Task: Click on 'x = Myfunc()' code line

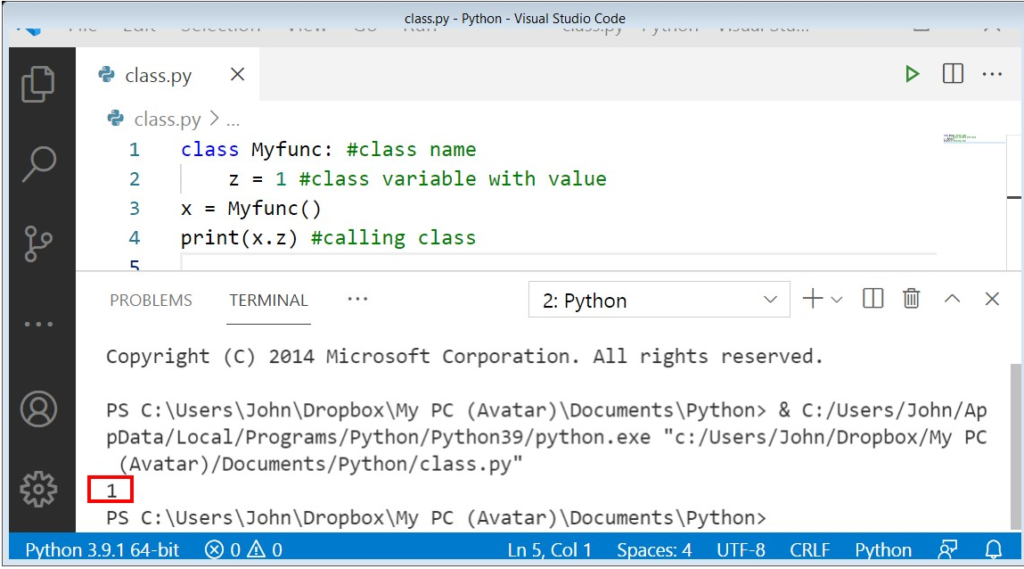Action: pyautogui.click(x=251, y=208)
